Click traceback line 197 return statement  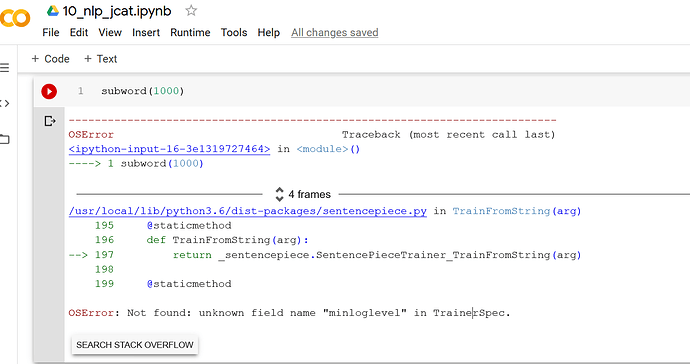coord(377,255)
